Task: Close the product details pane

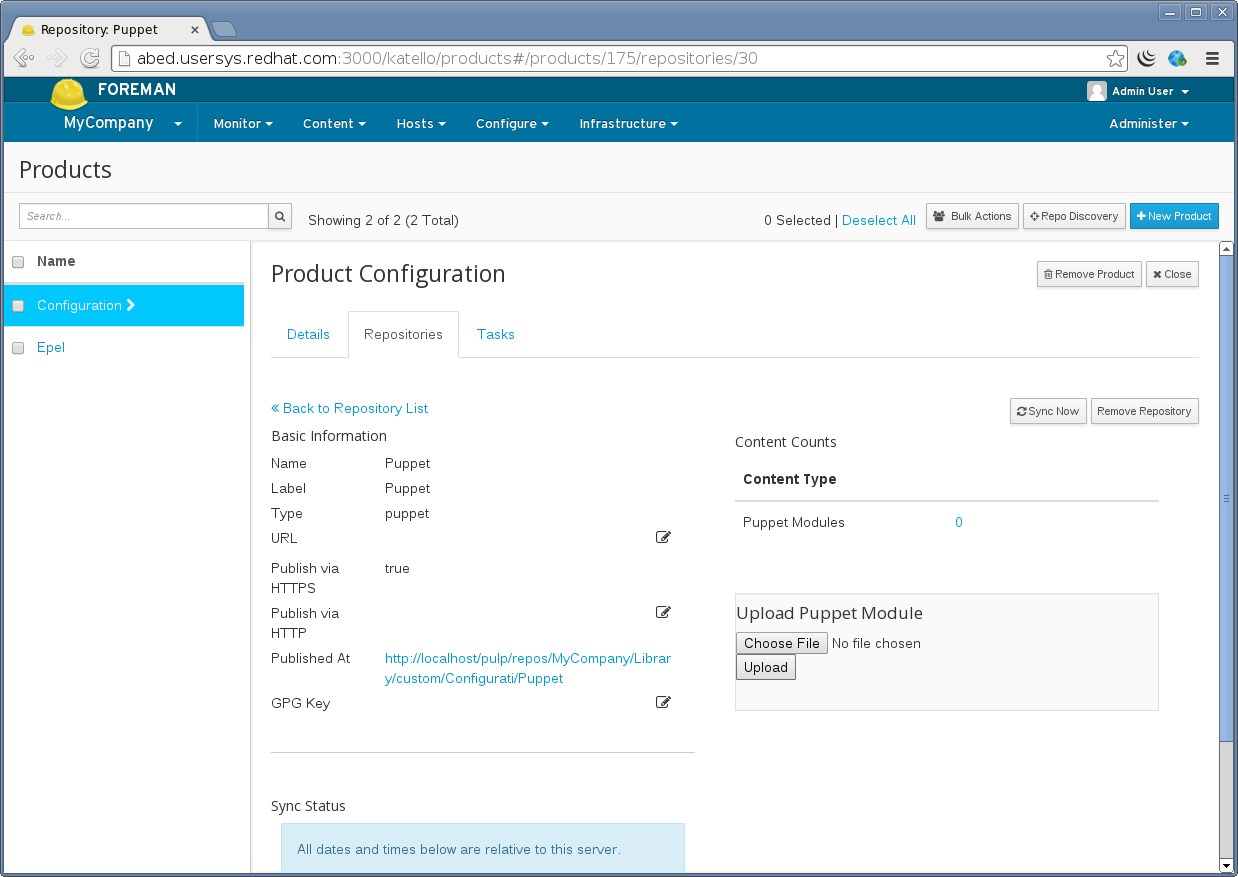Action: click(1172, 274)
